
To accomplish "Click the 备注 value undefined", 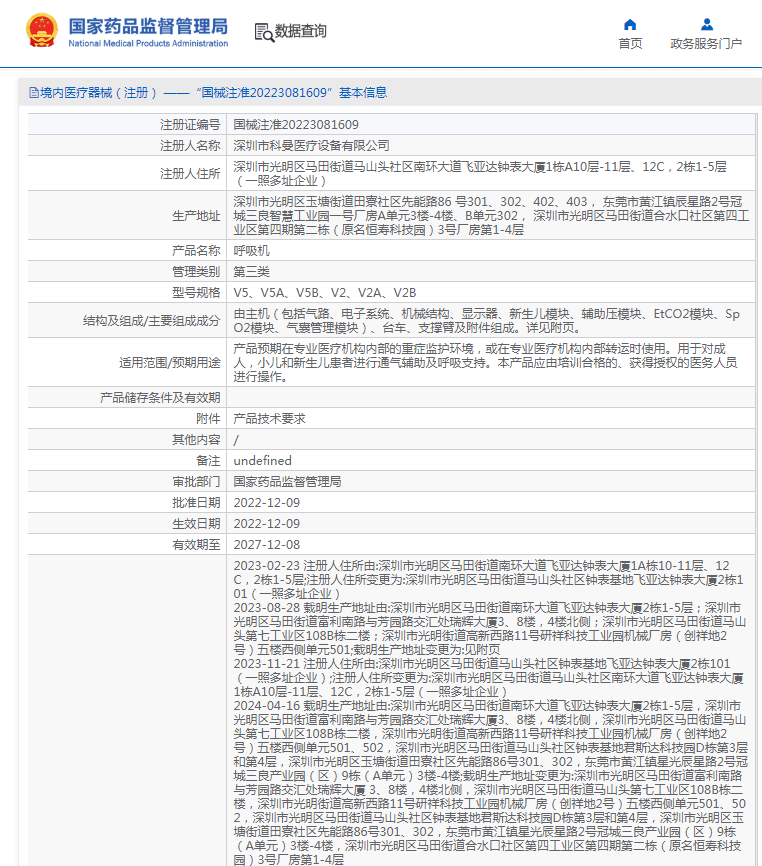I will (262, 461).
